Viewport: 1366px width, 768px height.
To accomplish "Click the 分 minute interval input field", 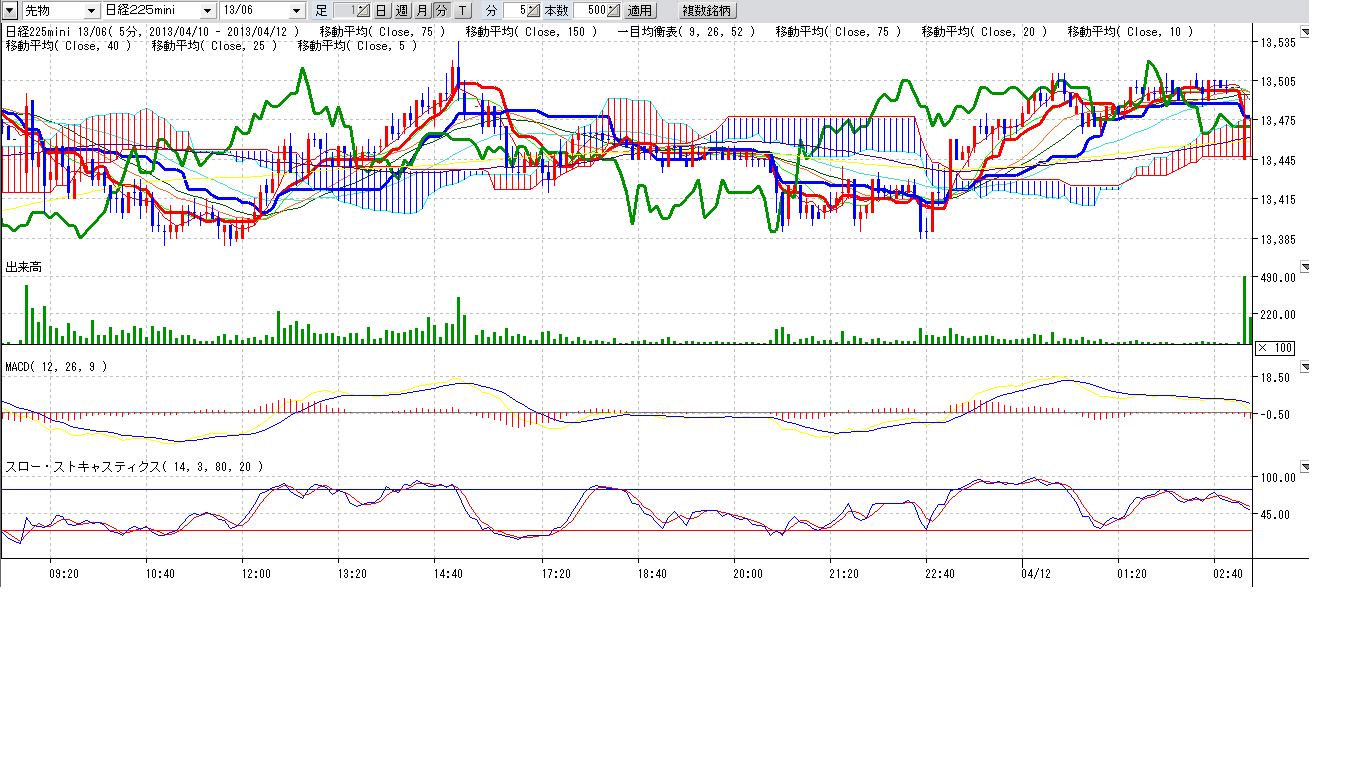I will tap(515, 10).
